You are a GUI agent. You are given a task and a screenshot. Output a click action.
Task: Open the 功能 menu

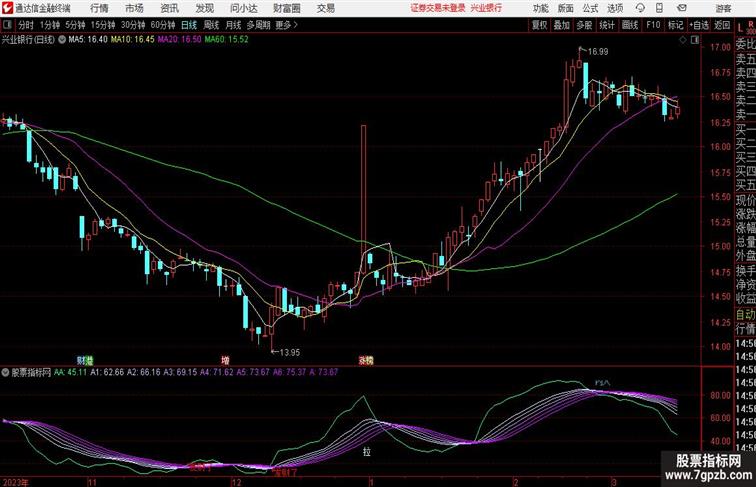pyautogui.click(x=540, y=8)
